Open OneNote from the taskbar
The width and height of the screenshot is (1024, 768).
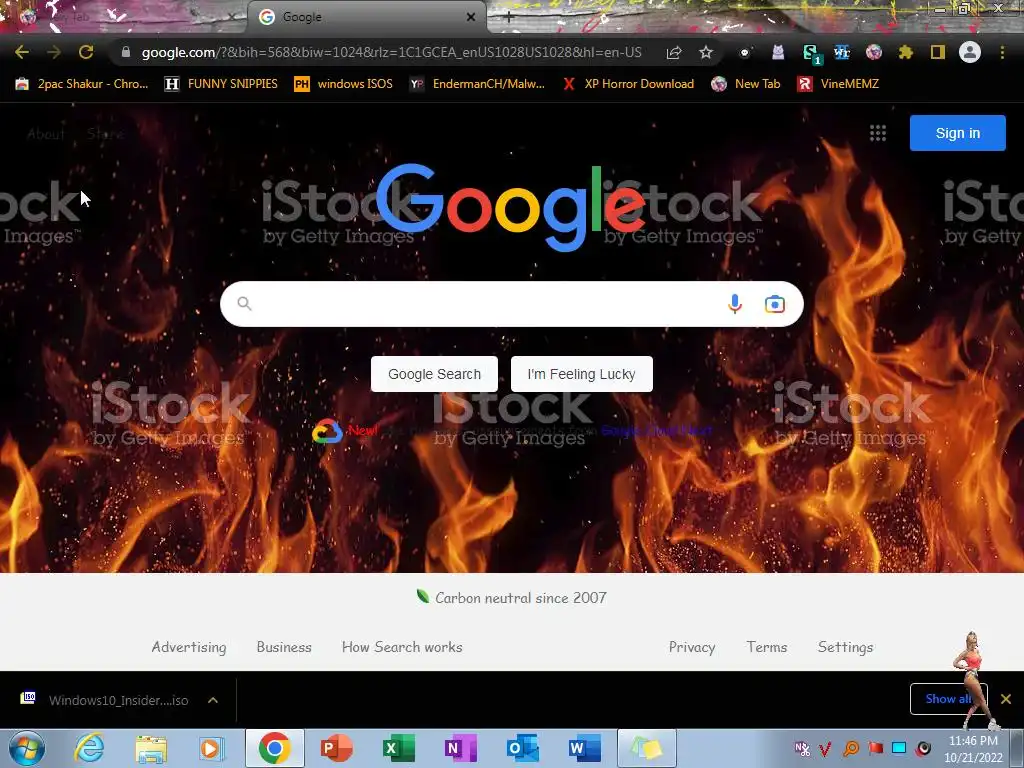pos(459,748)
